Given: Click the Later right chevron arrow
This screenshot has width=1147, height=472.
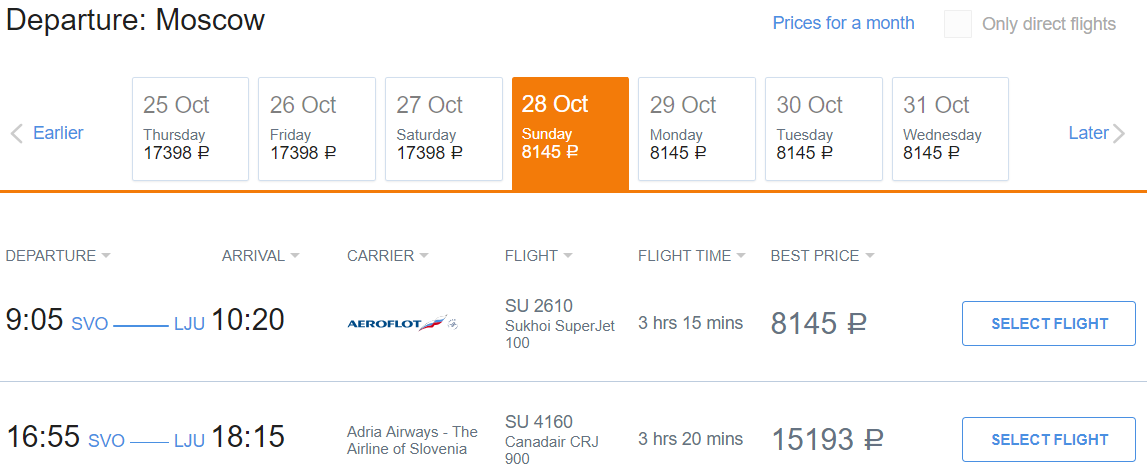Looking at the screenshot, I should pos(1119,134).
